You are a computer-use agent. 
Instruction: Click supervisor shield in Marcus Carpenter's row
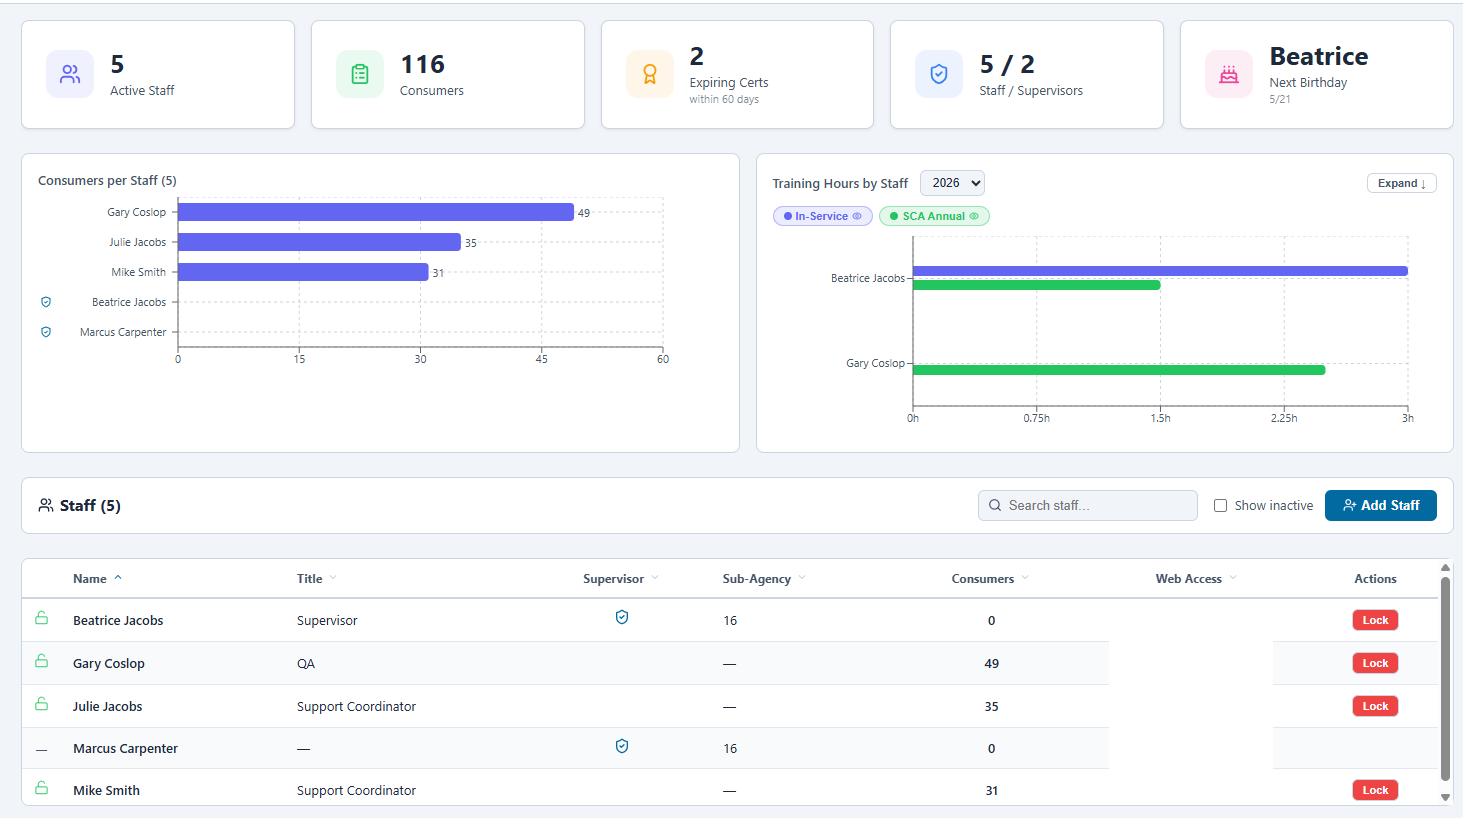pos(622,746)
